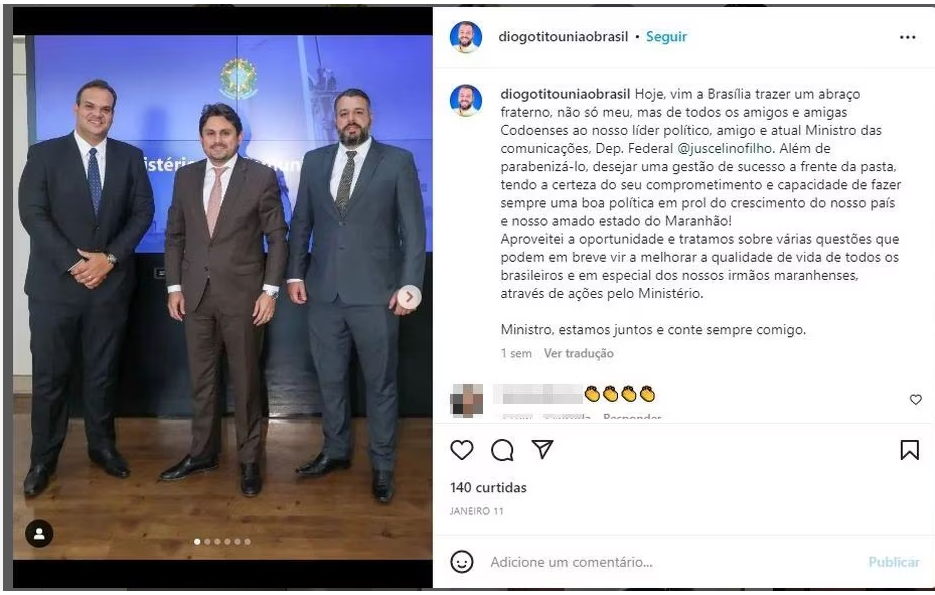The height and width of the screenshot is (595, 935).
Task: Click Ver tradução link
Action: [x=578, y=353]
